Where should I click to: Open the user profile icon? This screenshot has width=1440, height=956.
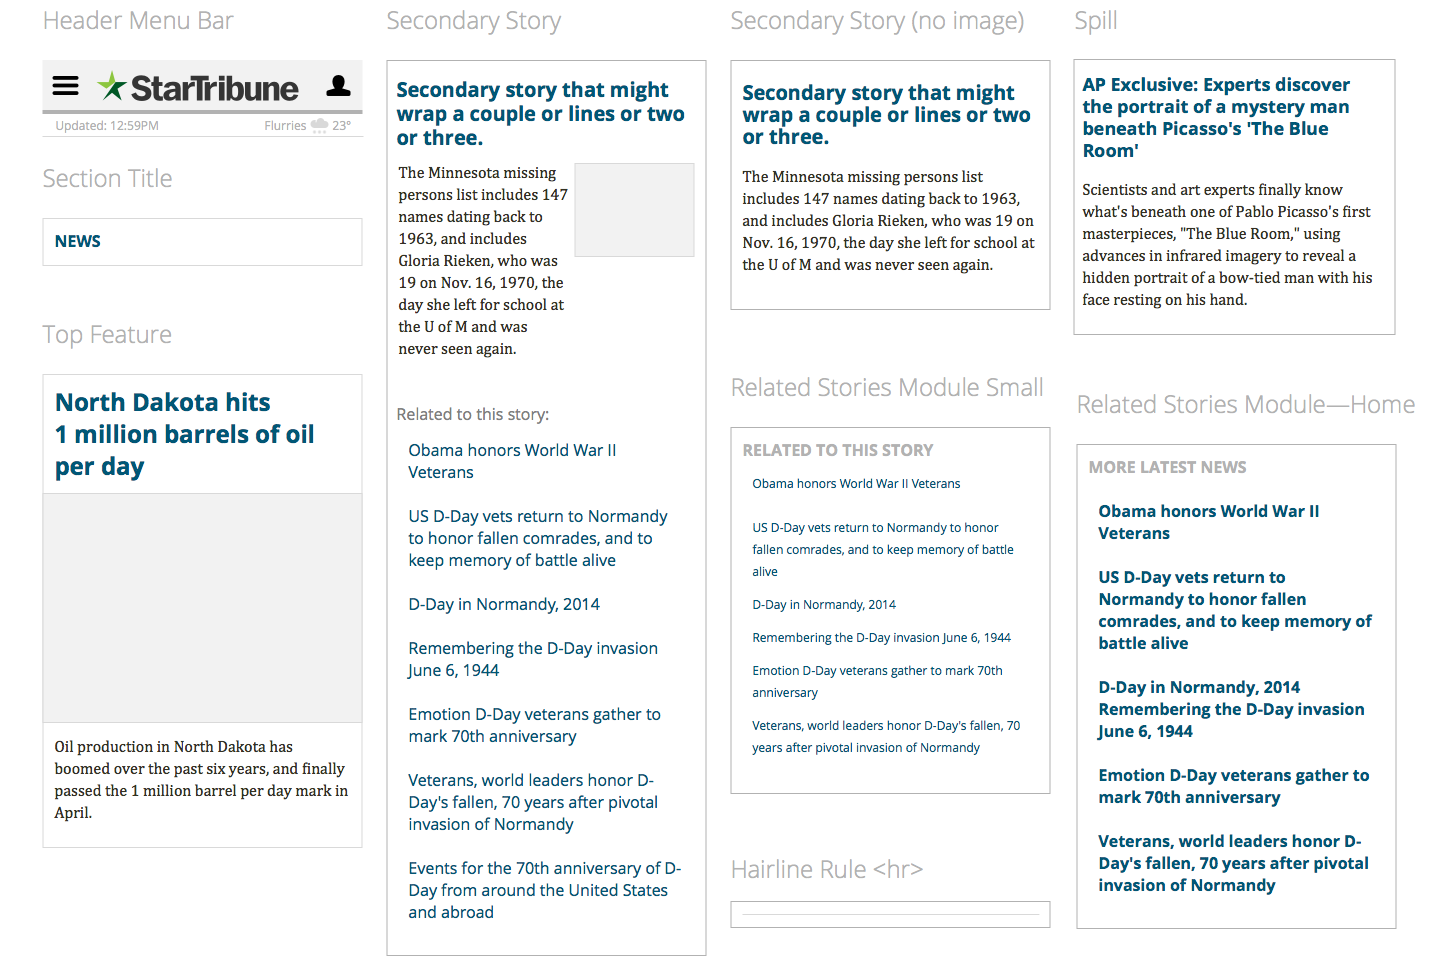coord(339,86)
